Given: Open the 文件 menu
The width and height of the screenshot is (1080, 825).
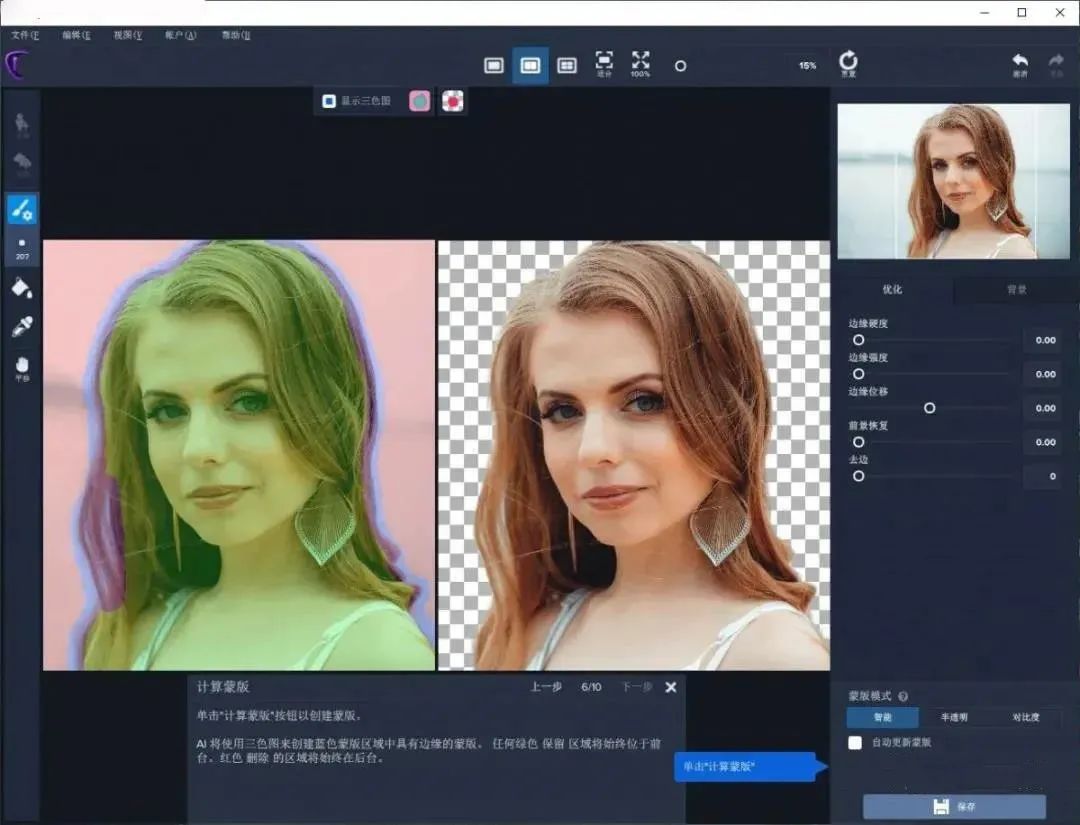Looking at the screenshot, I should [x=24, y=35].
